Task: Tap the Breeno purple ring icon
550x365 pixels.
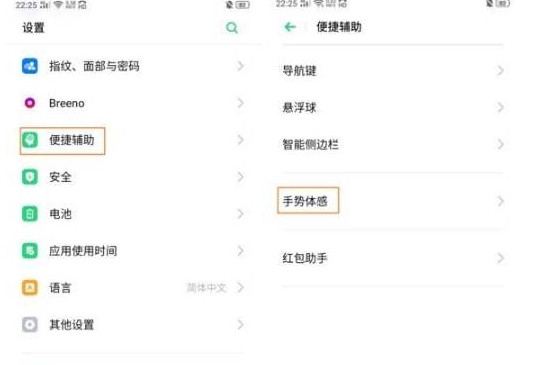Action: tap(30, 103)
